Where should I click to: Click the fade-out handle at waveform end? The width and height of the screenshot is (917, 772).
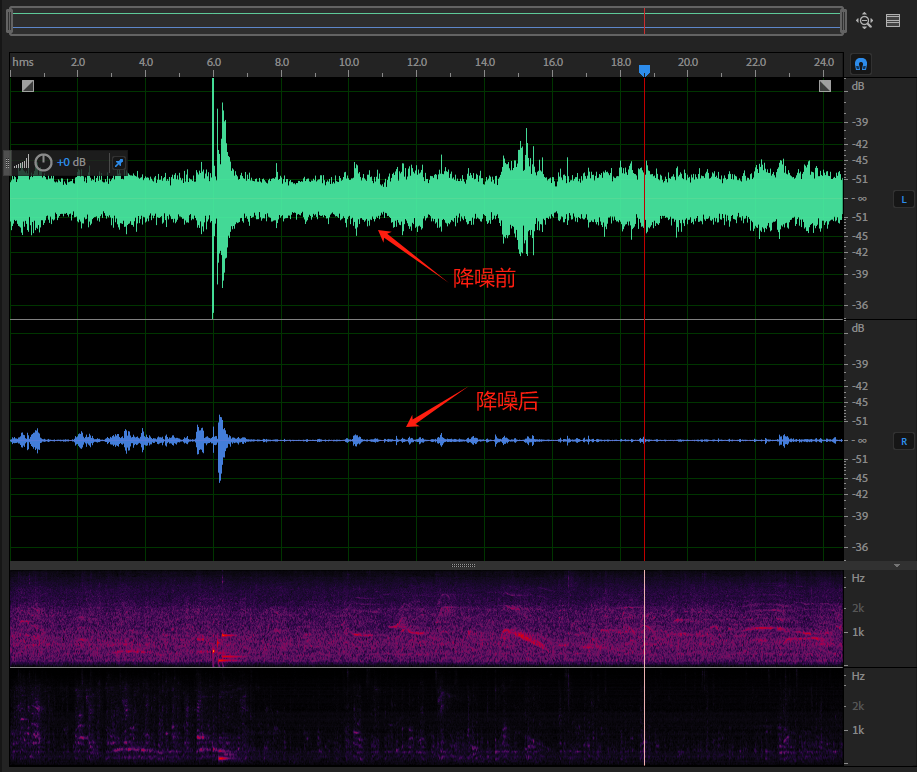click(x=825, y=86)
